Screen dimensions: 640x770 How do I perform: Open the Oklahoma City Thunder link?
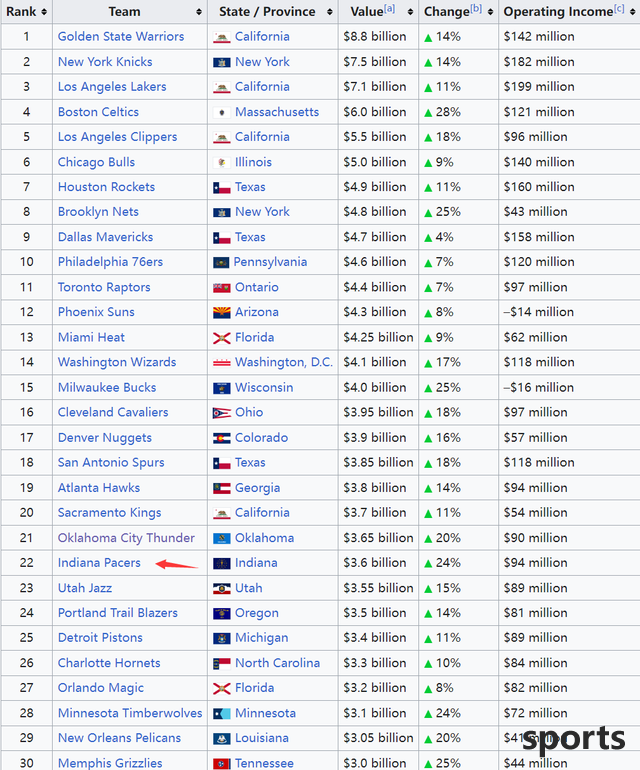[x=126, y=538]
